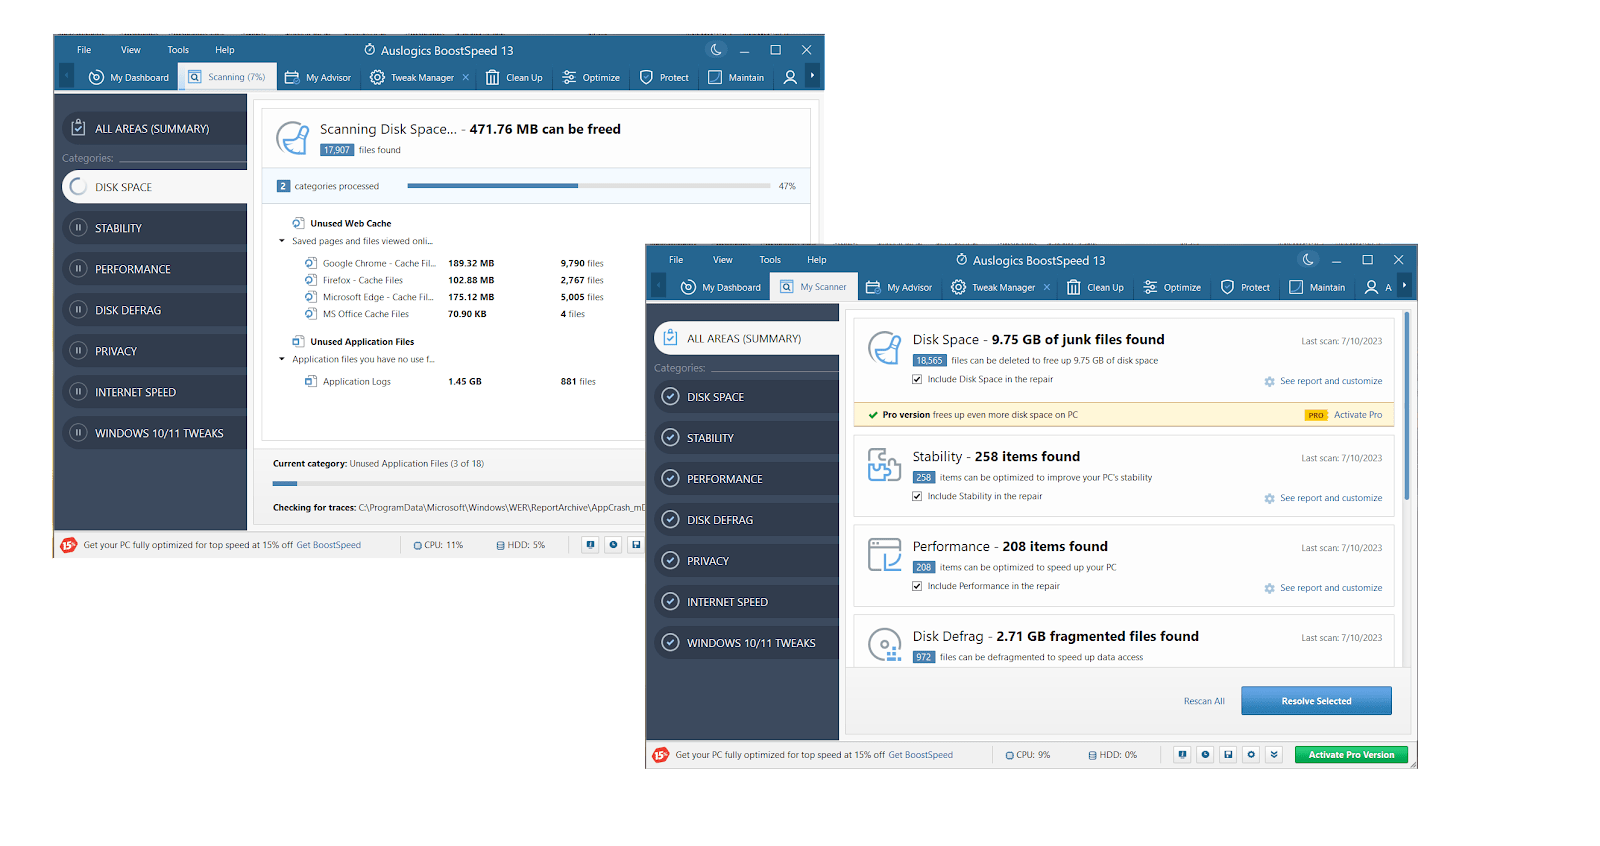Viewport: 1600px width, 846px height.
Task: Click the save icon in front window status bar
Action: (1228, 755)
